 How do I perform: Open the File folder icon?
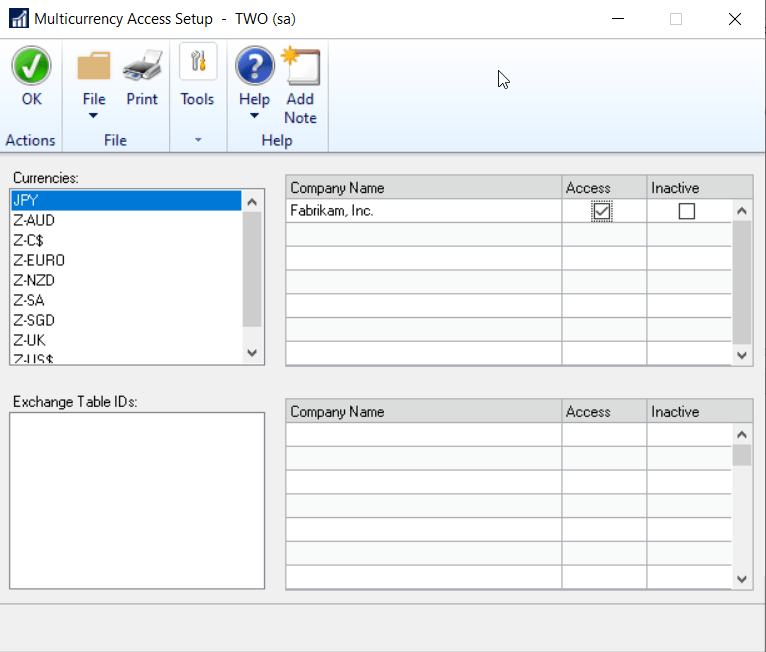[94, 66]
